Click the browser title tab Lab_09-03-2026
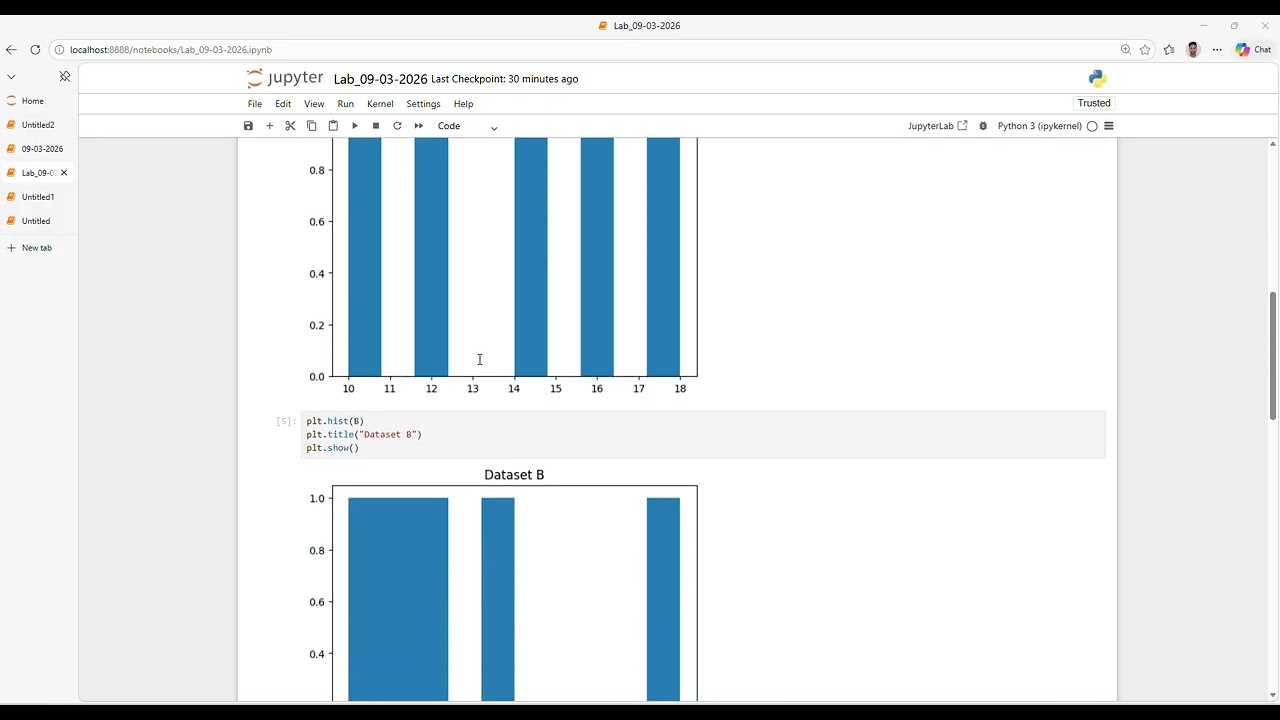The image size is (1280, 720). 639,26
